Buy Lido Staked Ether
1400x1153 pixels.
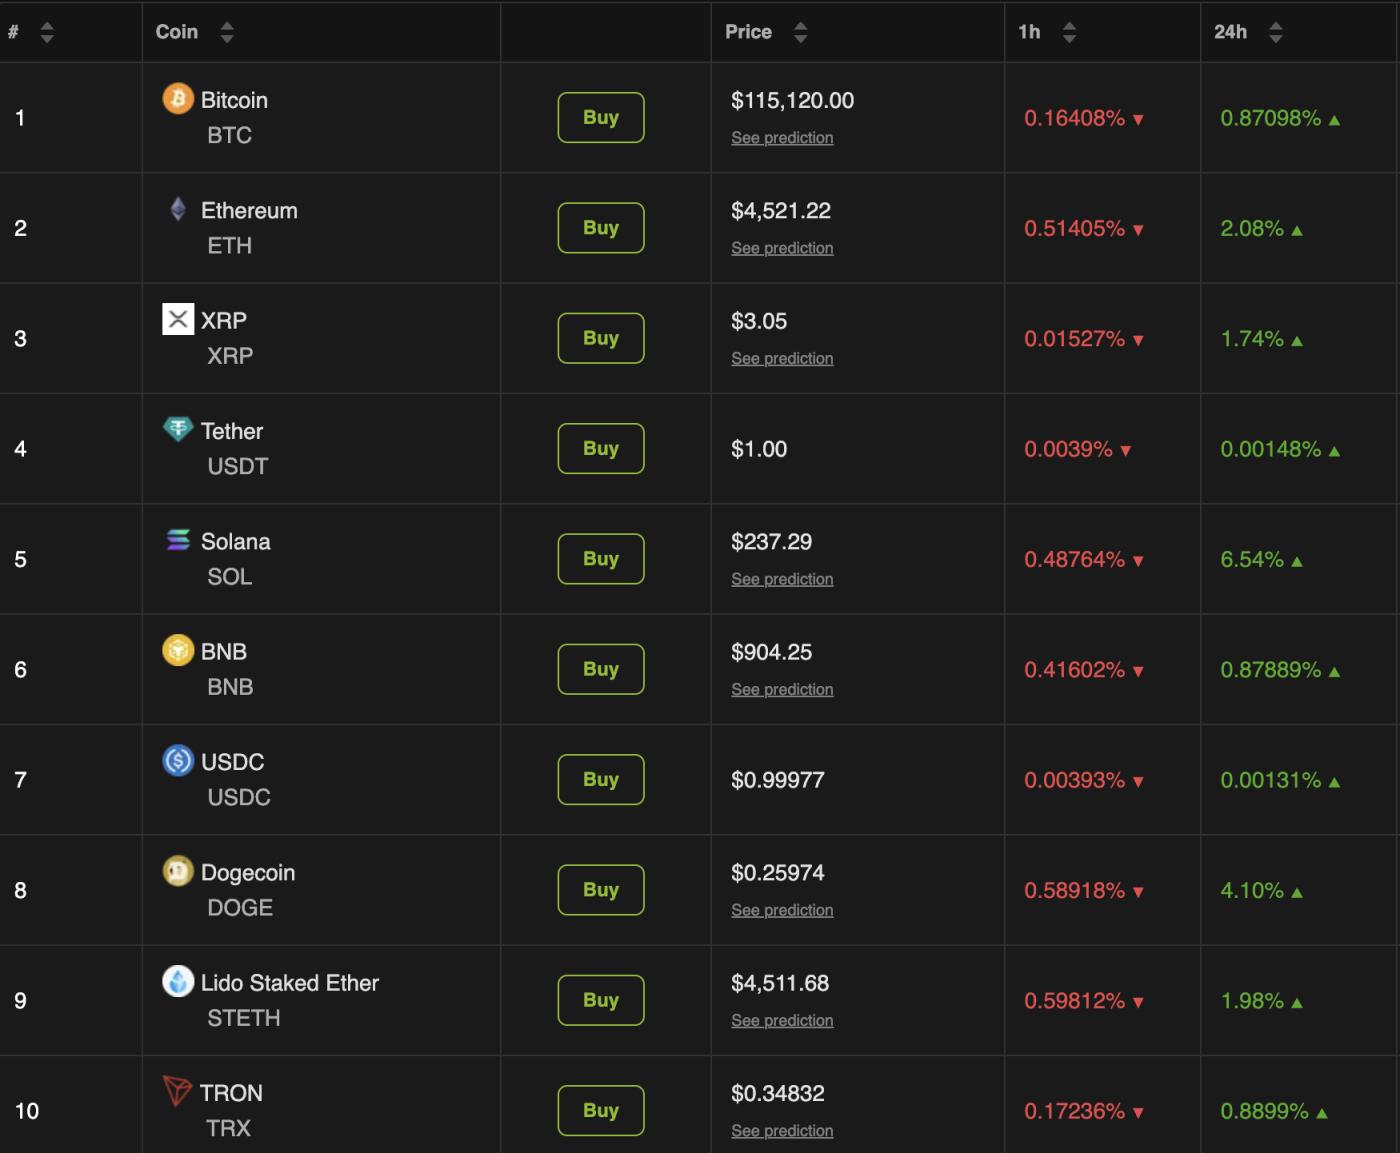pyautogui.click(x=600, y=1000)
